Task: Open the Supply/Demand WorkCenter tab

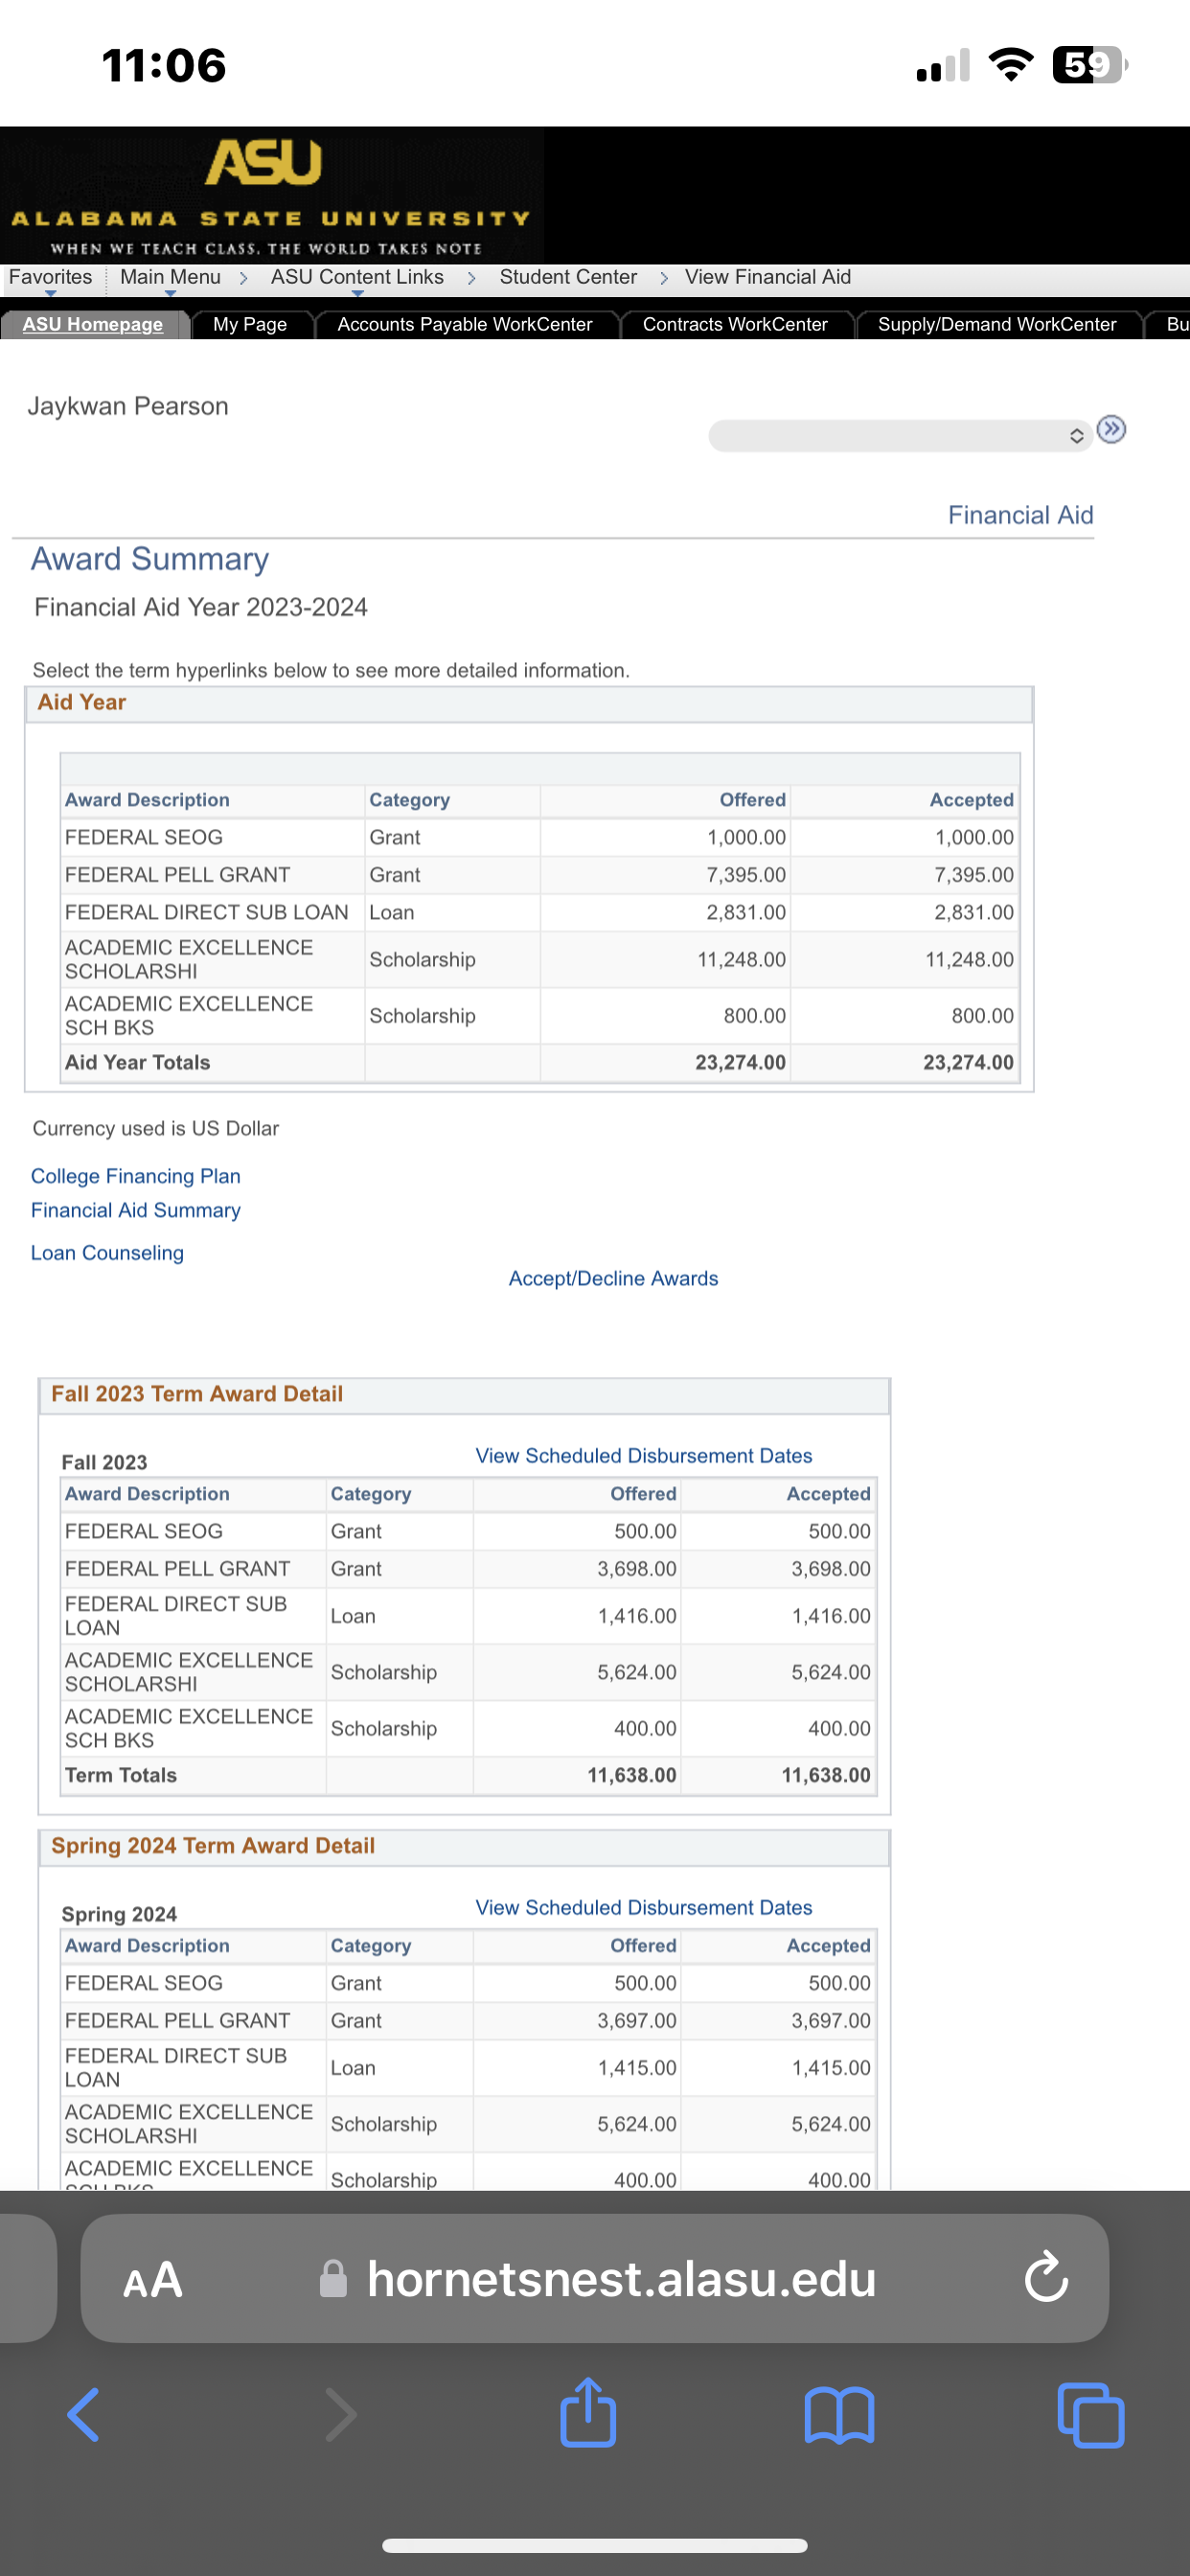Action: (997, 324)
